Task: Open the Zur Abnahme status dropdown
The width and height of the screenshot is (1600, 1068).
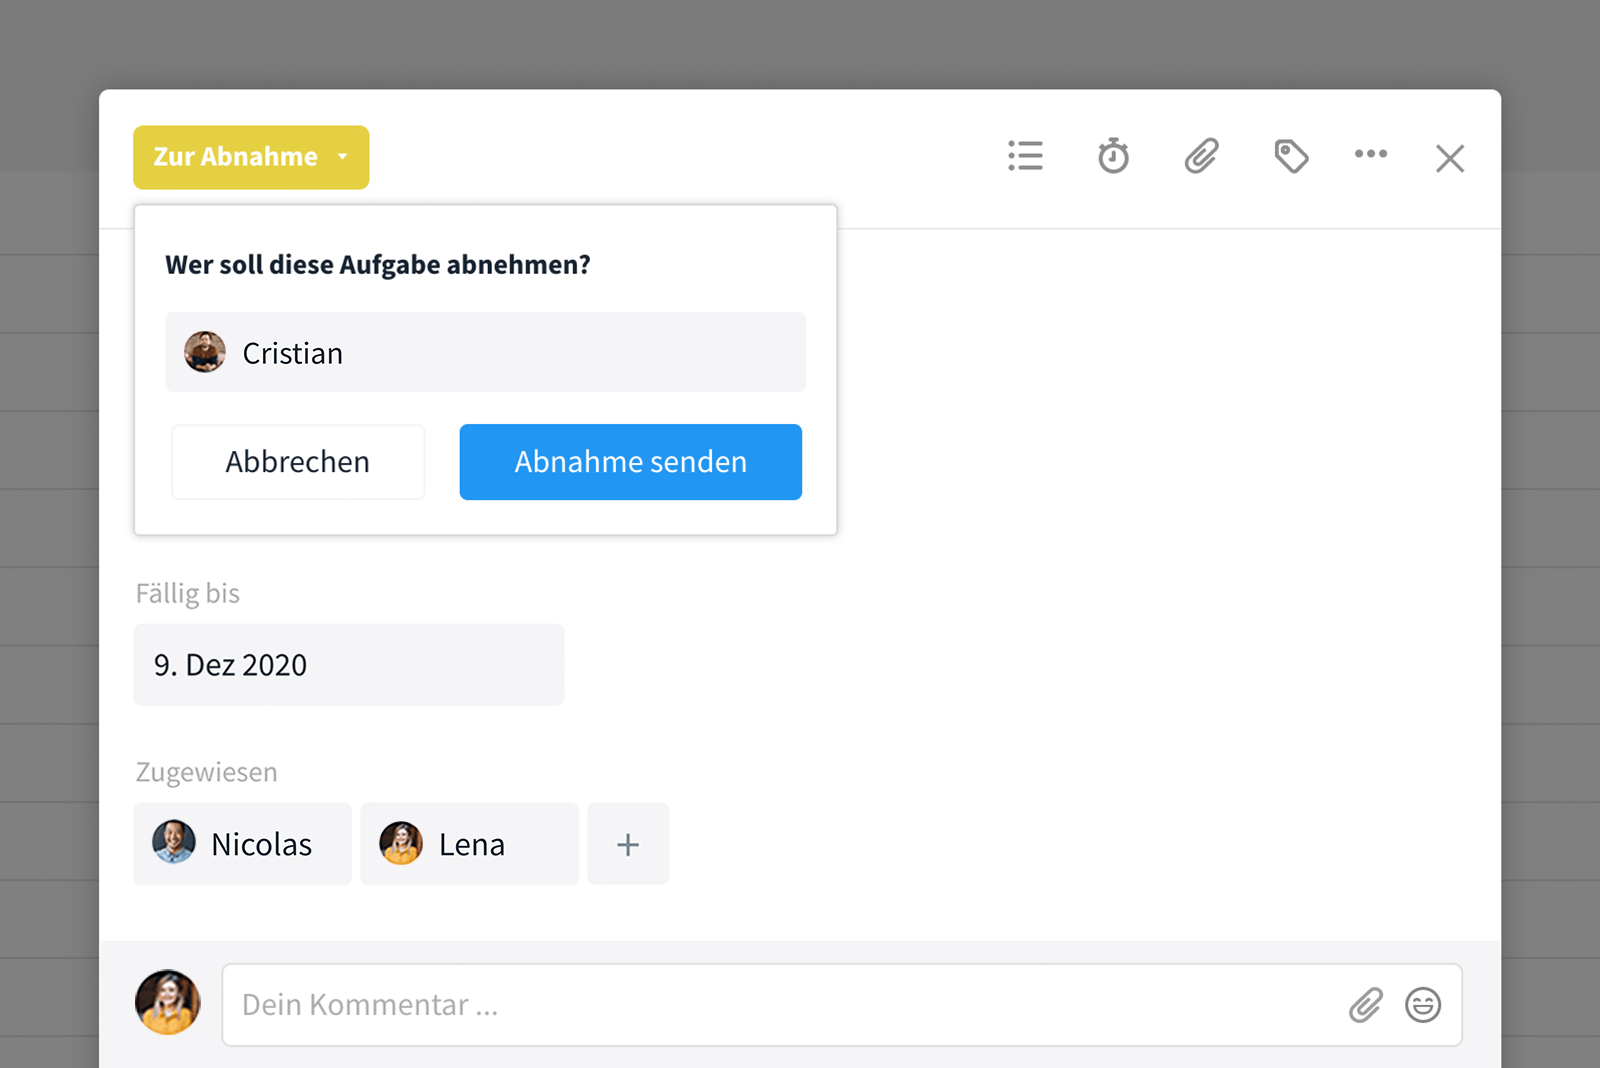Action: [251, 157]
